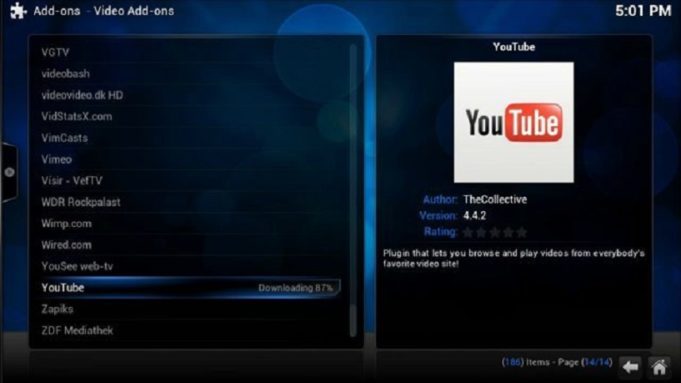Click the YouTube logo thumbnail
This screenshot has height=383, width=681.
pos(514,122)
